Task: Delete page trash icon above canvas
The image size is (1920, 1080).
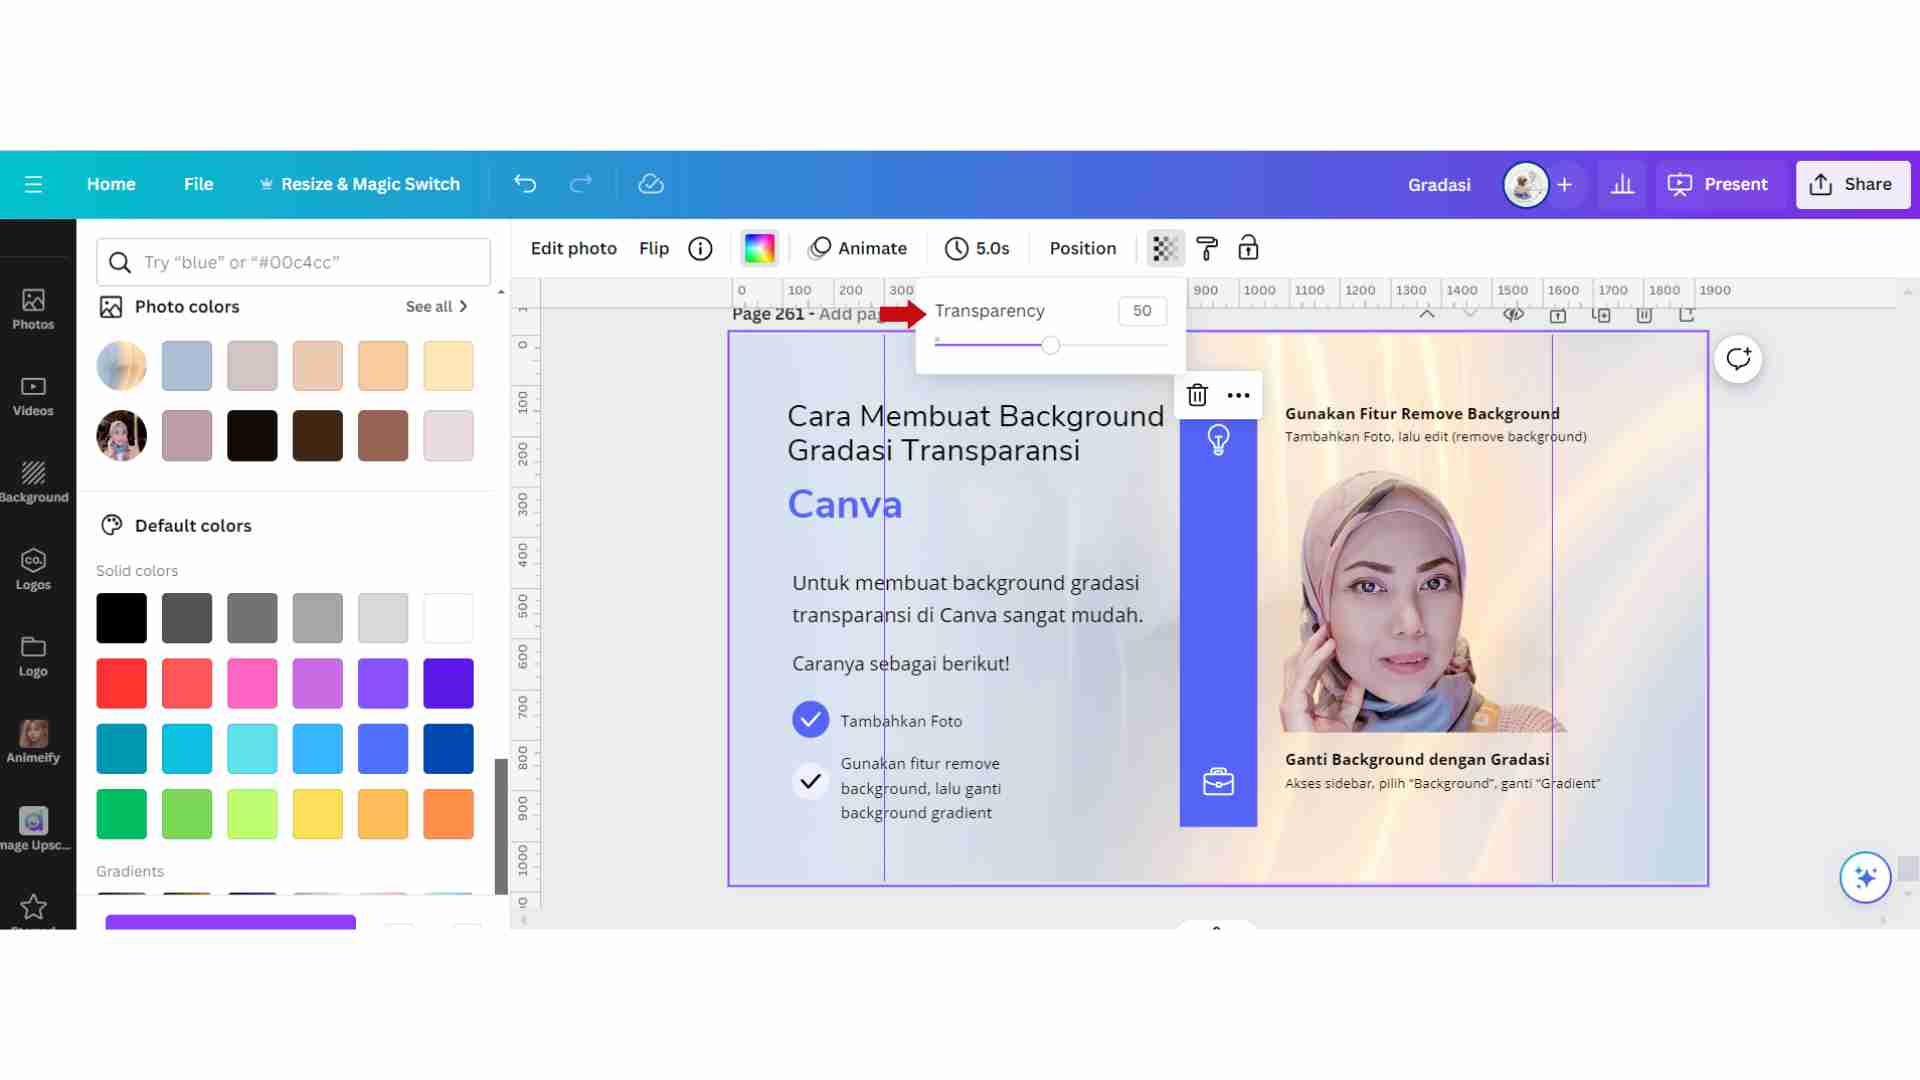Action: [1644, 315]
